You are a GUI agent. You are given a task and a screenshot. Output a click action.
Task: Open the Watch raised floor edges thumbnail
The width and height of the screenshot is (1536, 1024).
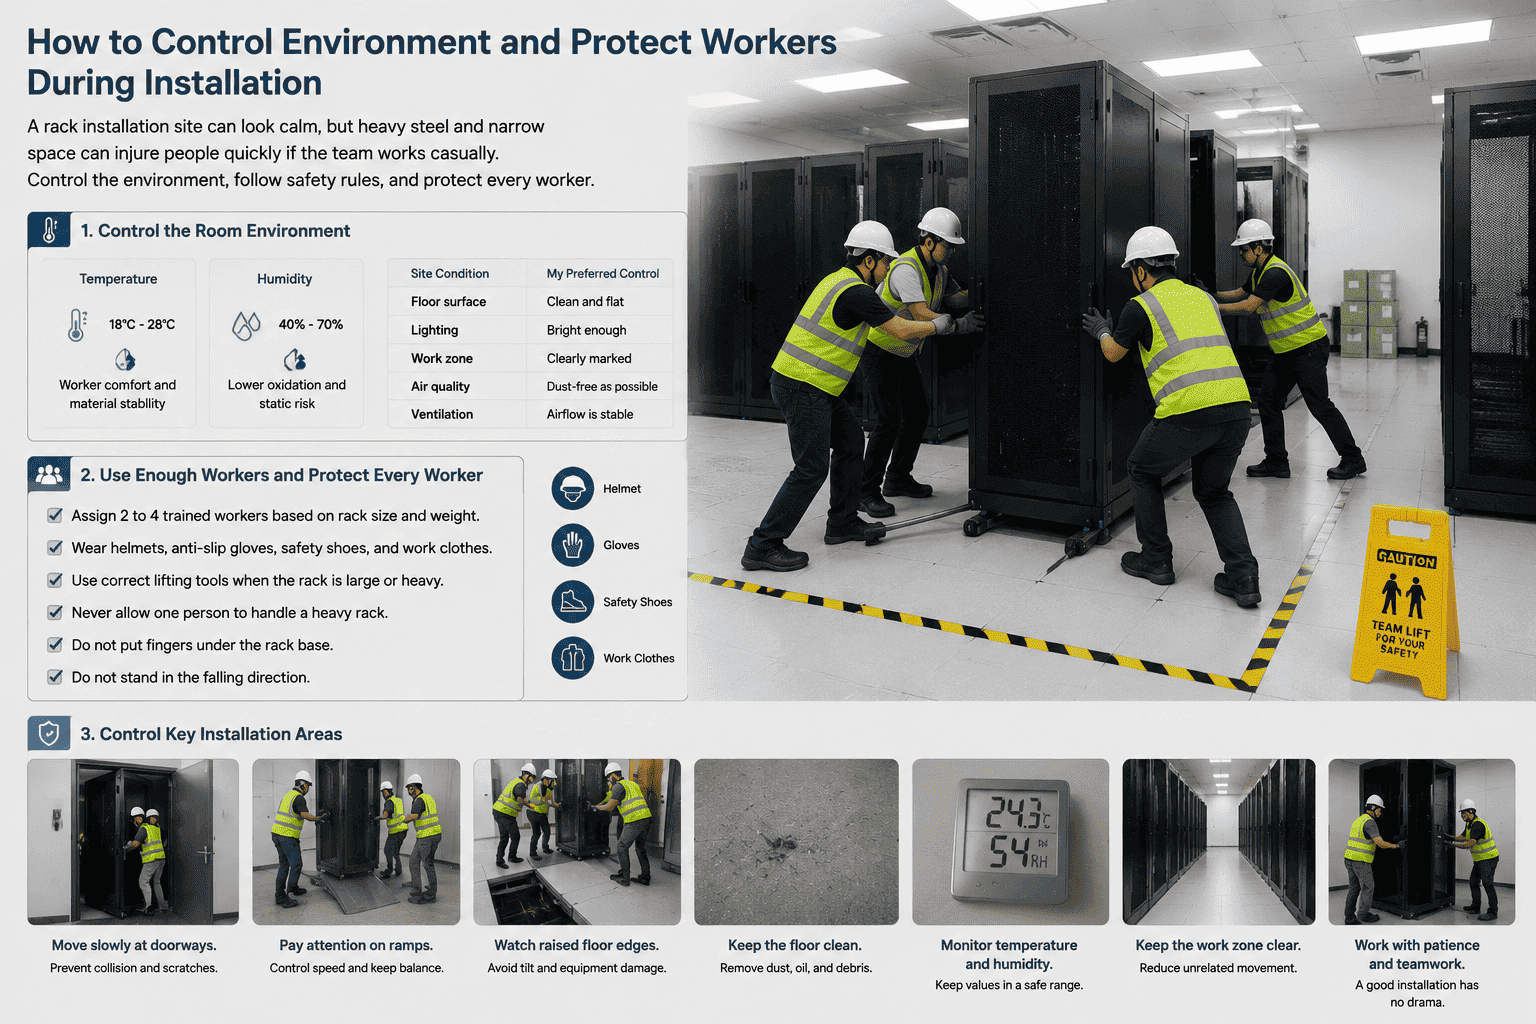(577, 842)
